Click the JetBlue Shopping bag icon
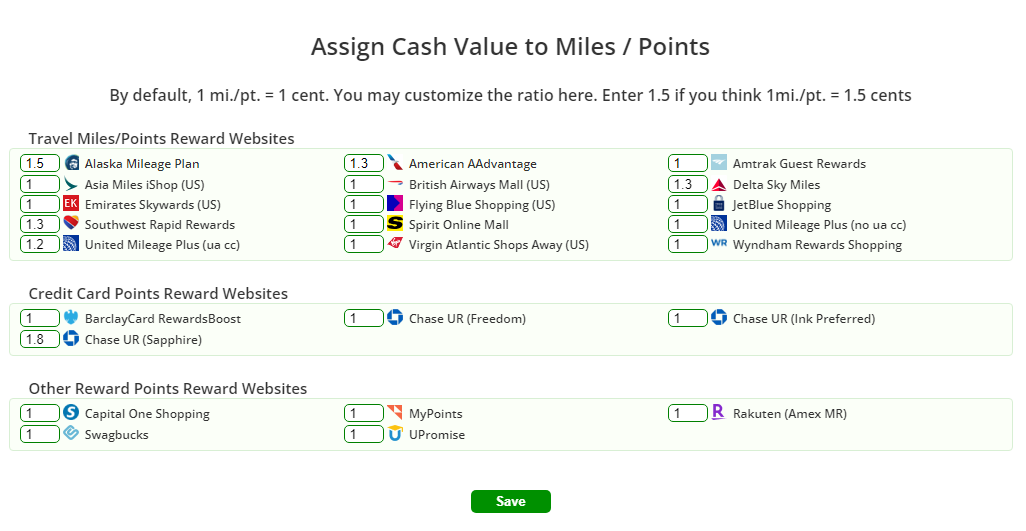1026x531 pixels. click(x=719, y=204)
